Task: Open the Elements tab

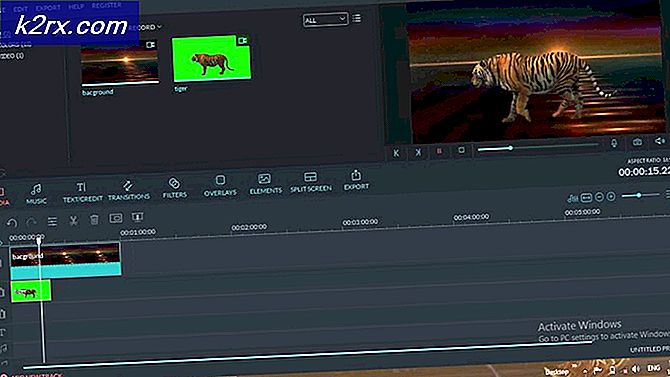Action: [x=265, y=184]
